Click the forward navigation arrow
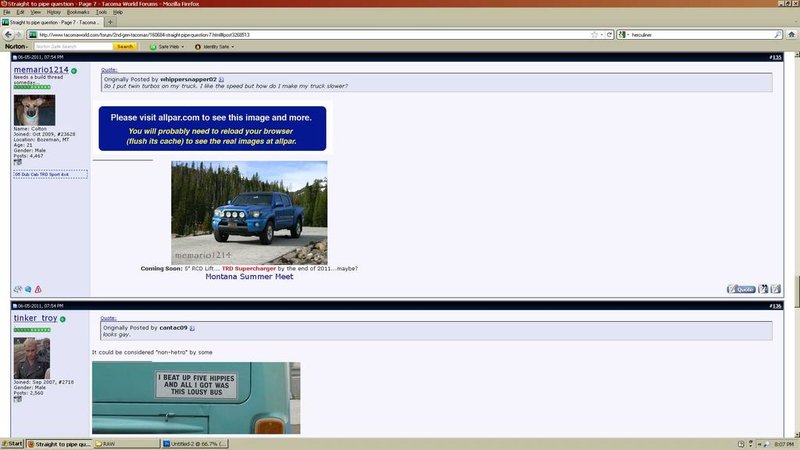The image size is (800, 450). [x=19, y=35]
